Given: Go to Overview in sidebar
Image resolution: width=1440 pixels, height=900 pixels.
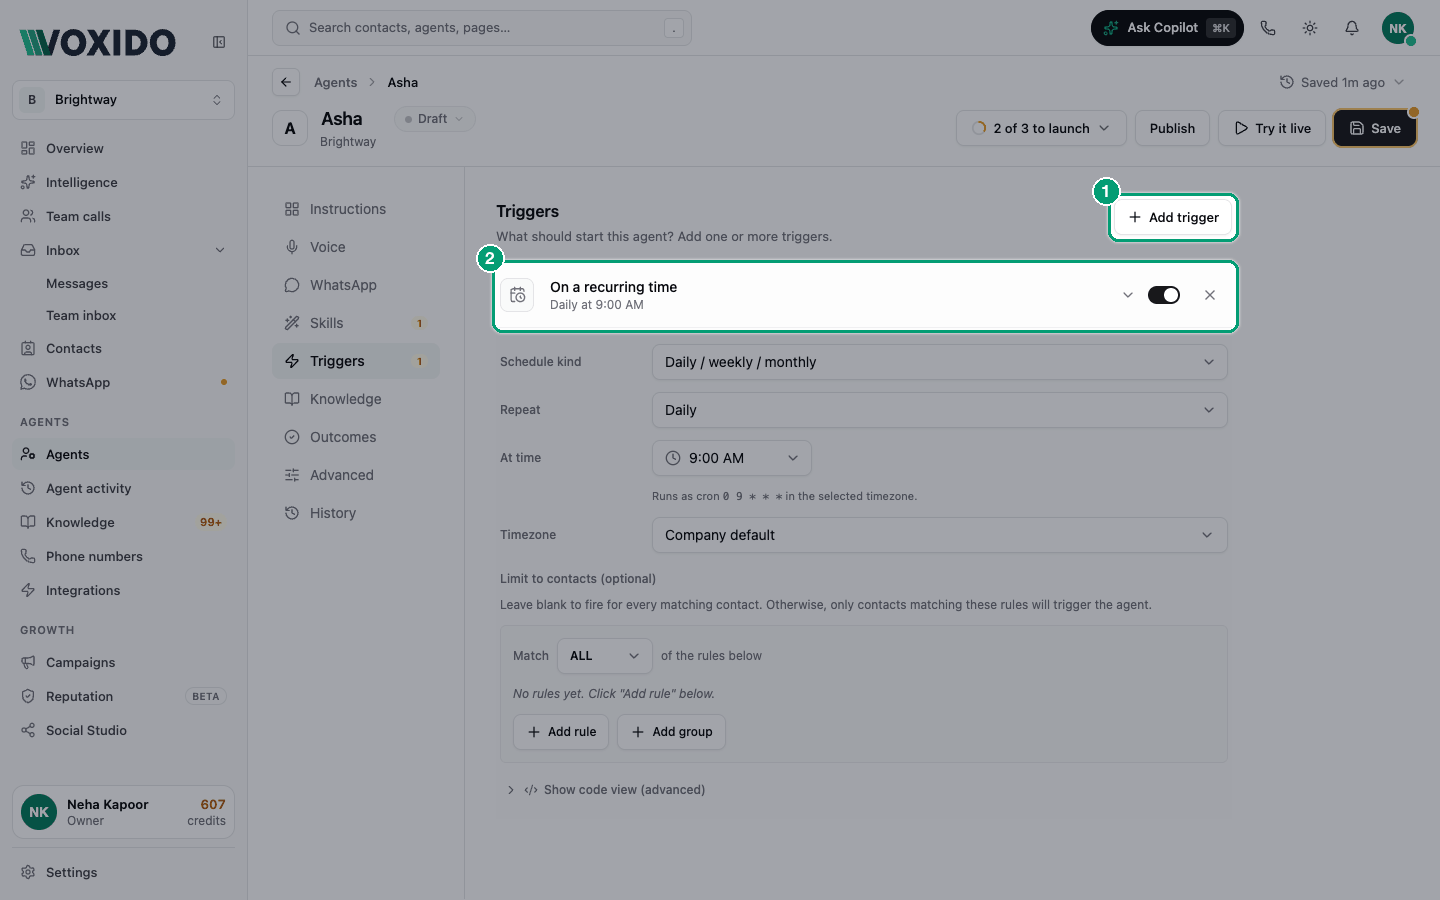Looking at the screenshot, I should (x=124, y=148).
